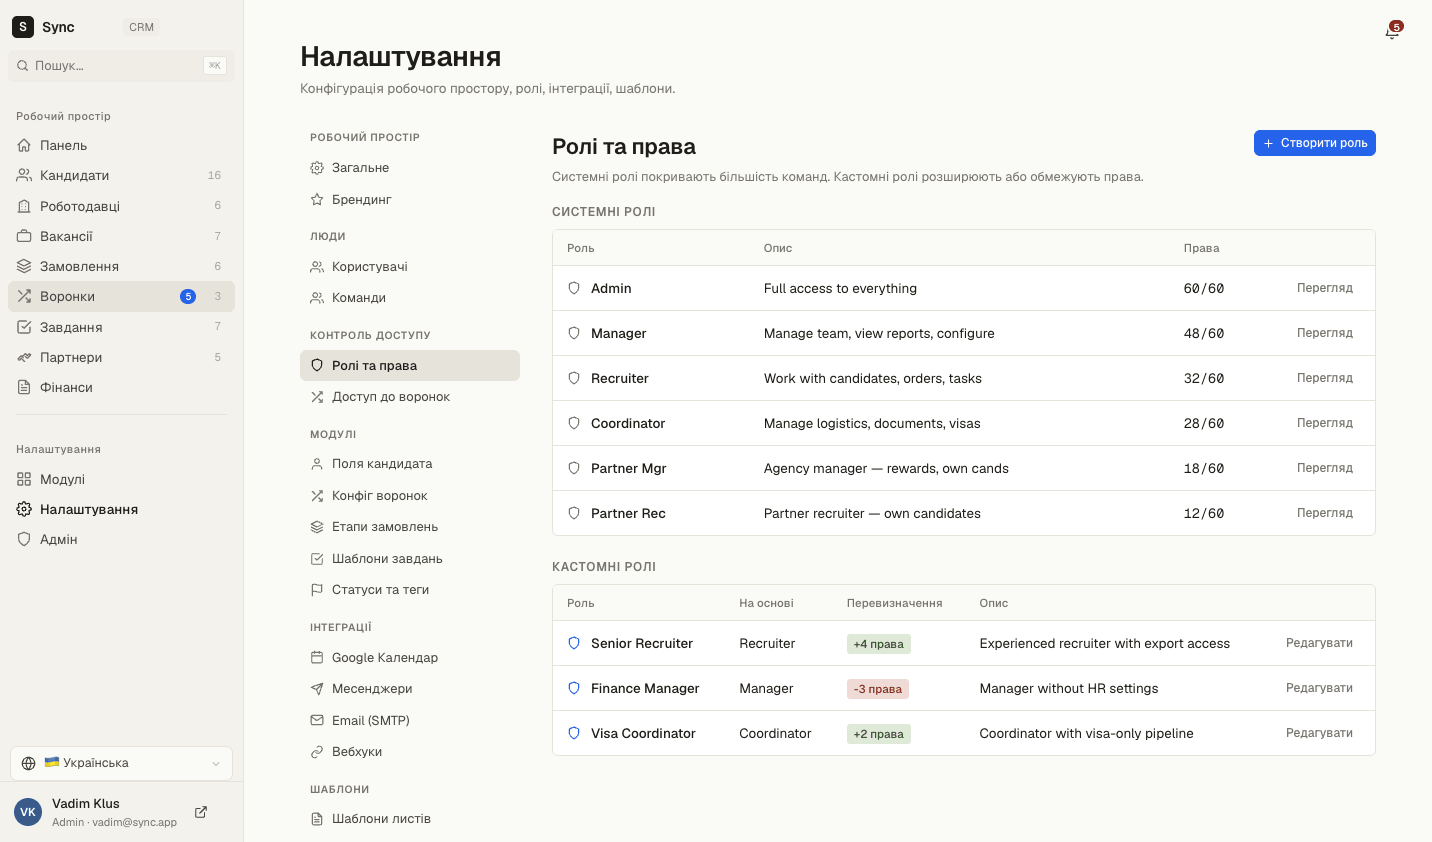Click the Кандидати people icon
Viewport: 1432px width, 842px height.
[x=24, y=175]
